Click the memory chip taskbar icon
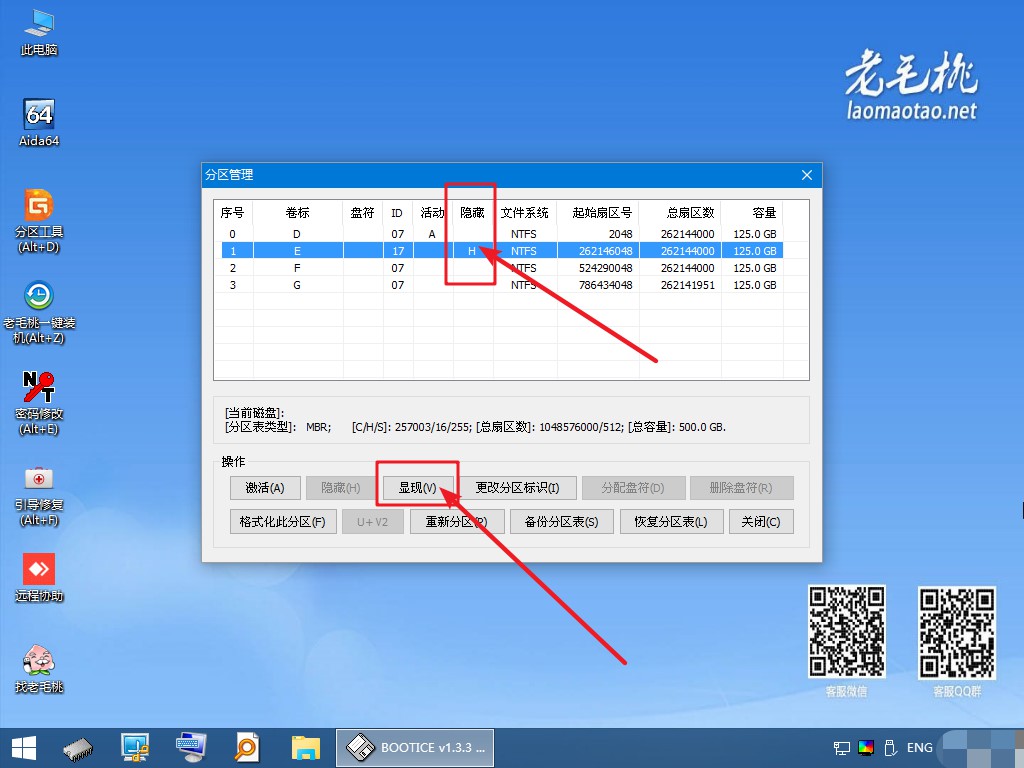 pyautogui.click(x=78, y=749)
